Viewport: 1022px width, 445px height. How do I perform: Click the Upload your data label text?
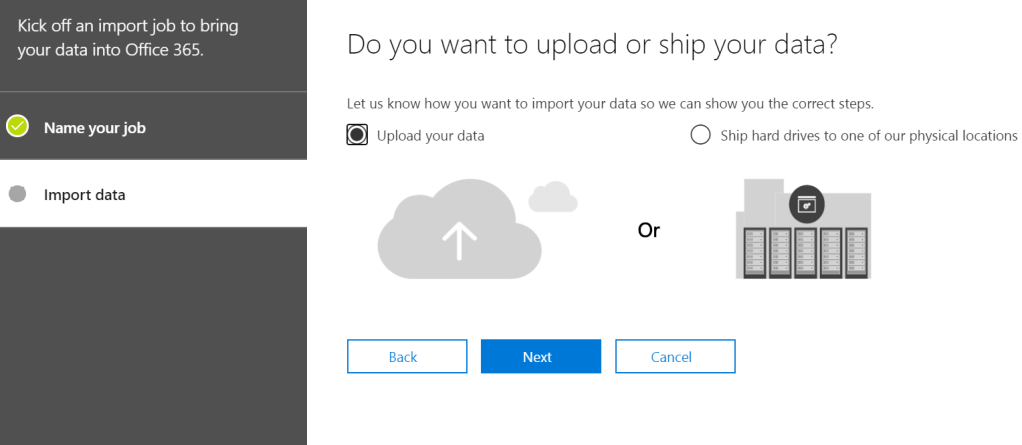[430, 135]
